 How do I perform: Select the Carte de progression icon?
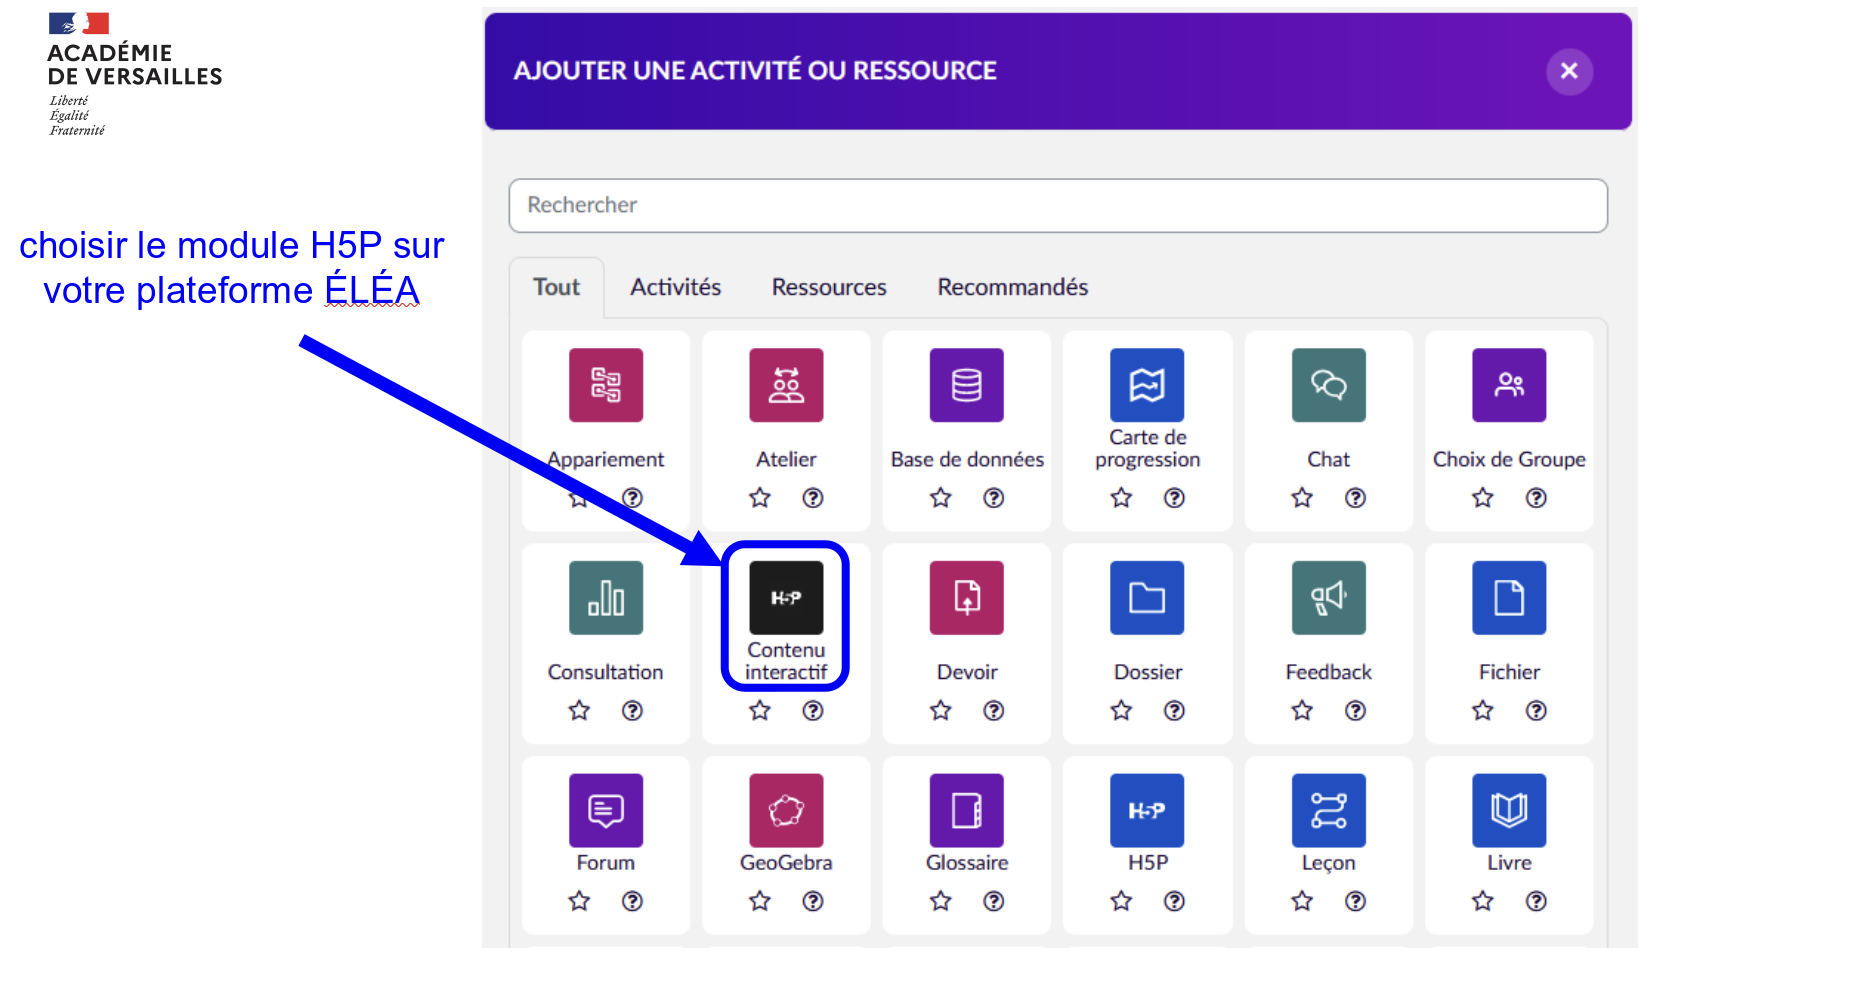tap(1147, 385)
